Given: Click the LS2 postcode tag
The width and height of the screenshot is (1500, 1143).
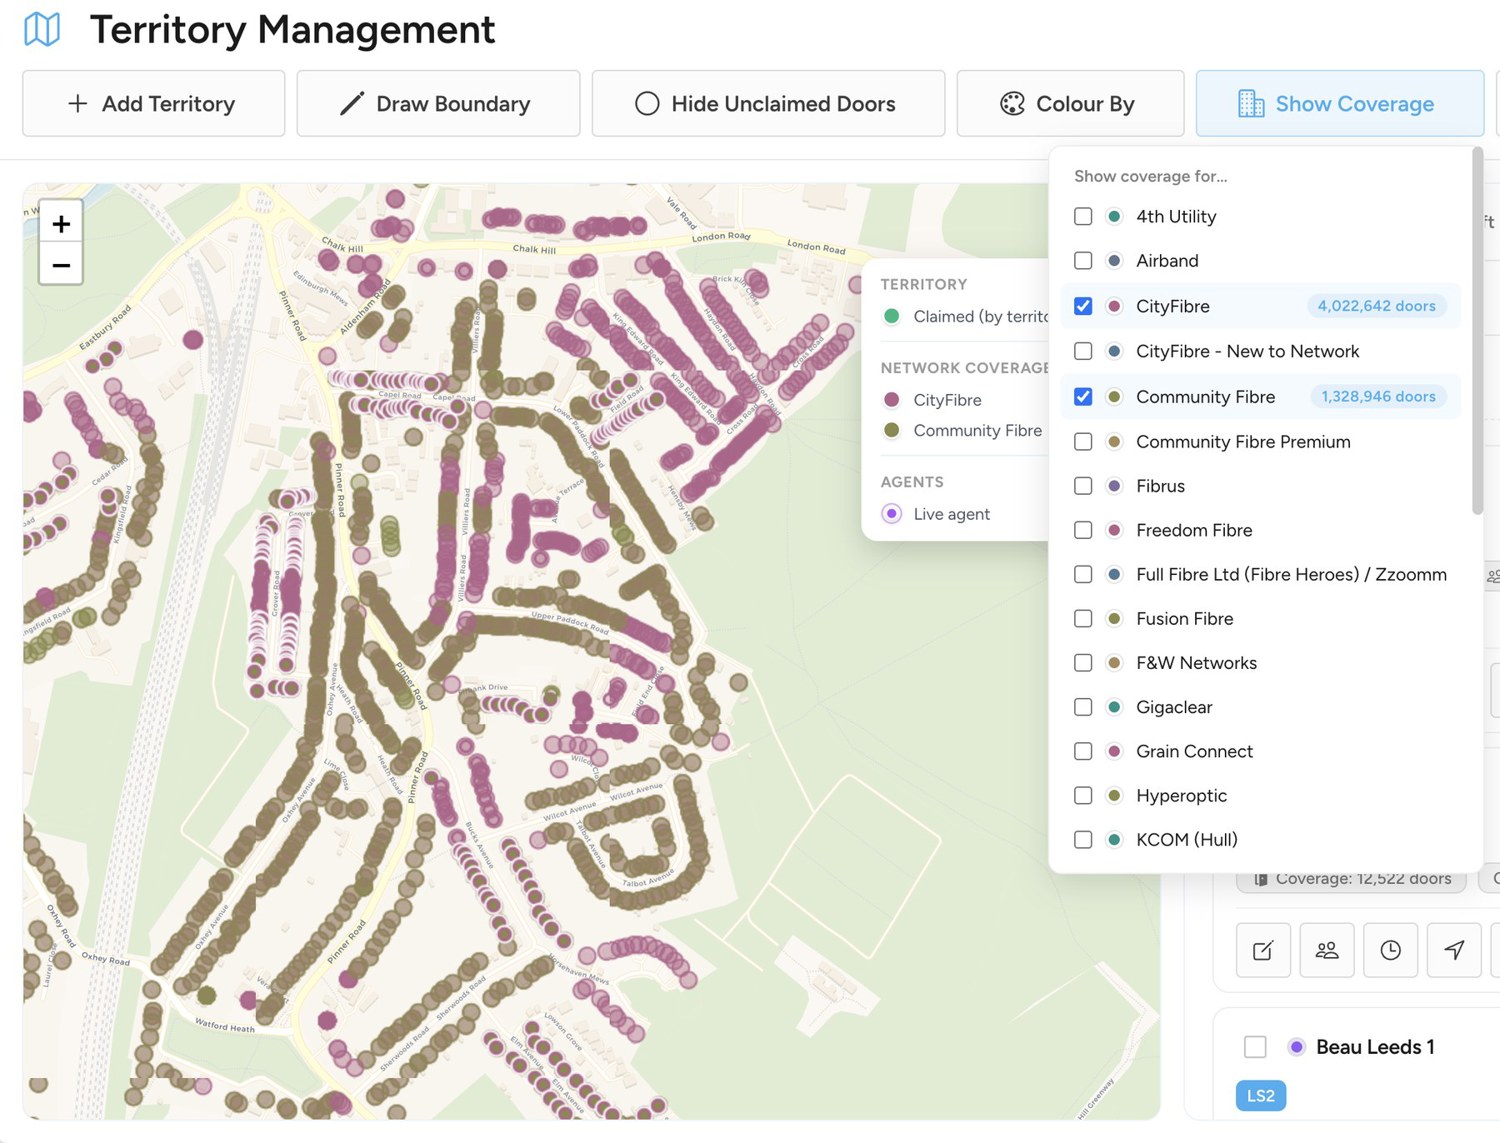Looking at the screenshot, I should click(x=1261, y=1096).
